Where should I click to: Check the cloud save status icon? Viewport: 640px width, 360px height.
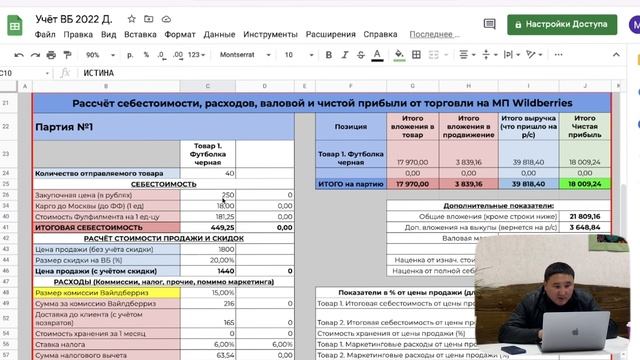tap(166, 19)
